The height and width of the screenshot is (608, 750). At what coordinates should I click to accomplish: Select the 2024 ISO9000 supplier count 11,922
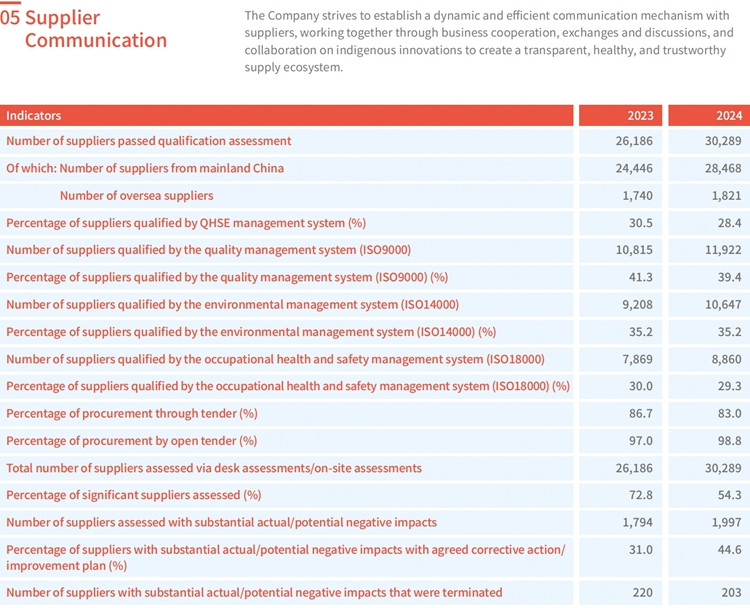pyautogui.click(x=722, y=249)
